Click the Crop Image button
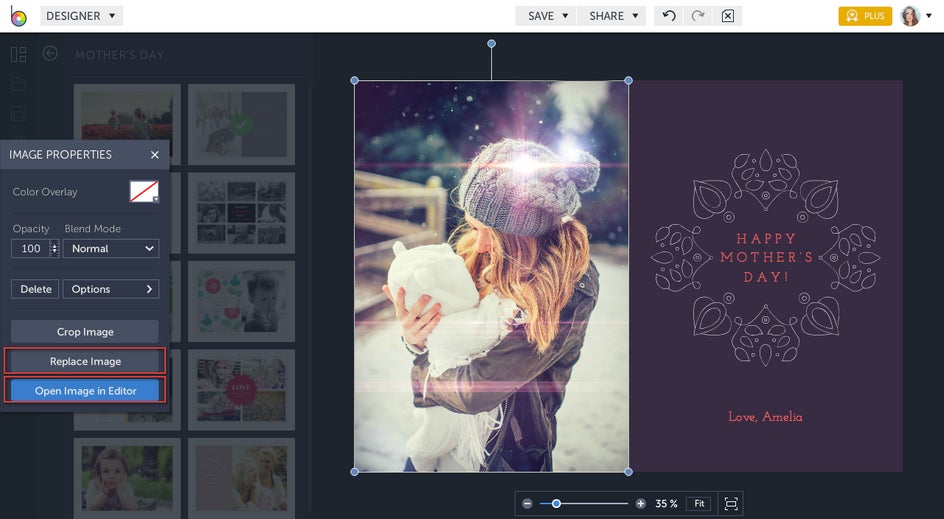 pyautogui.click(x=85, y=332)
